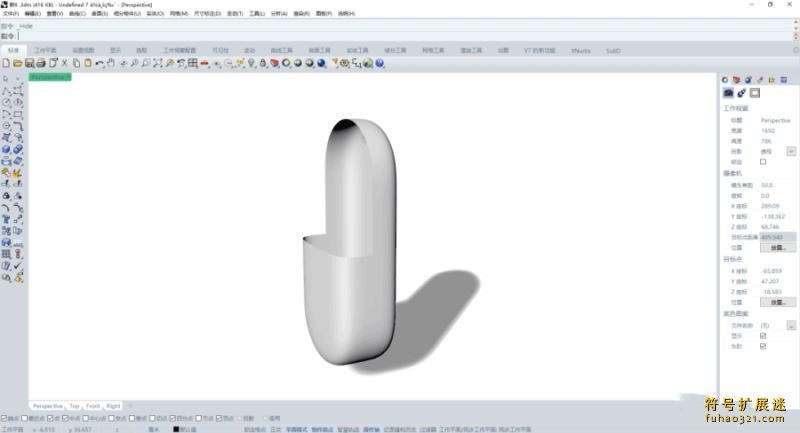The image size is (800, 433).
Task: Toggle the 中点 (Mid) osnap checkbox
Action: tap(65, 418)
